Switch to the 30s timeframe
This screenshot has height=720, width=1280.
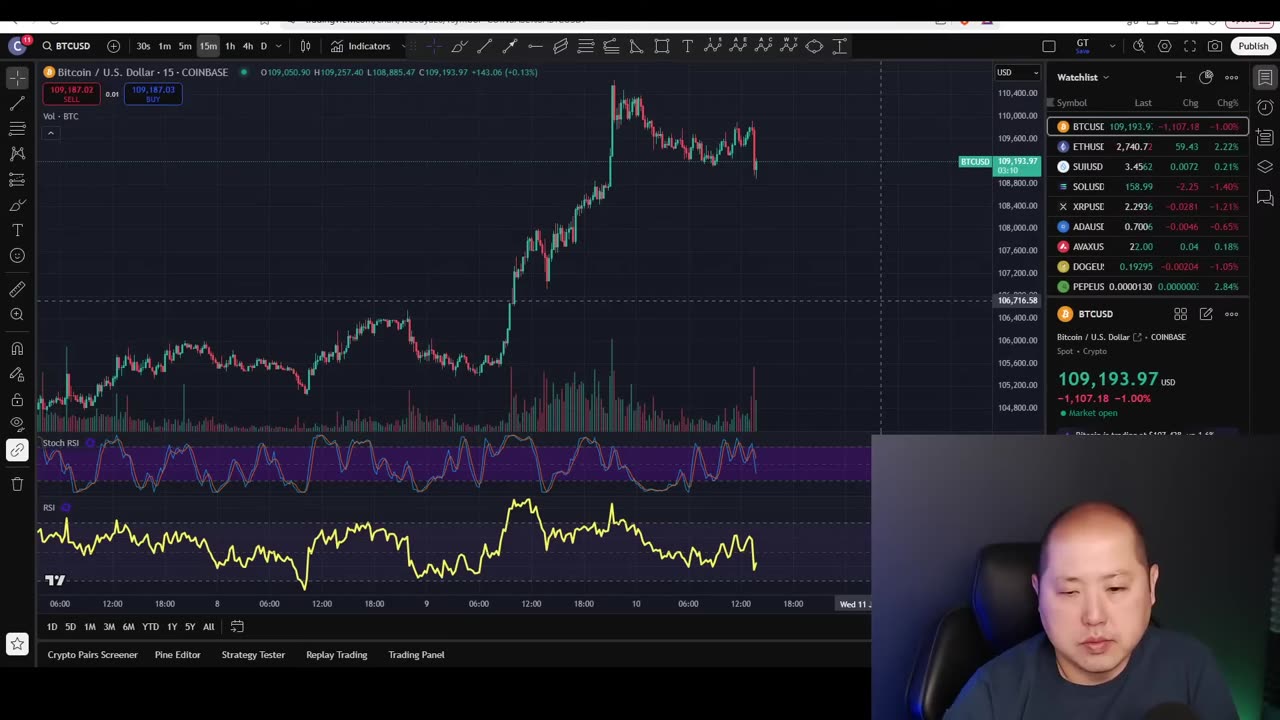pyautogui.click(x=143, y=46)
